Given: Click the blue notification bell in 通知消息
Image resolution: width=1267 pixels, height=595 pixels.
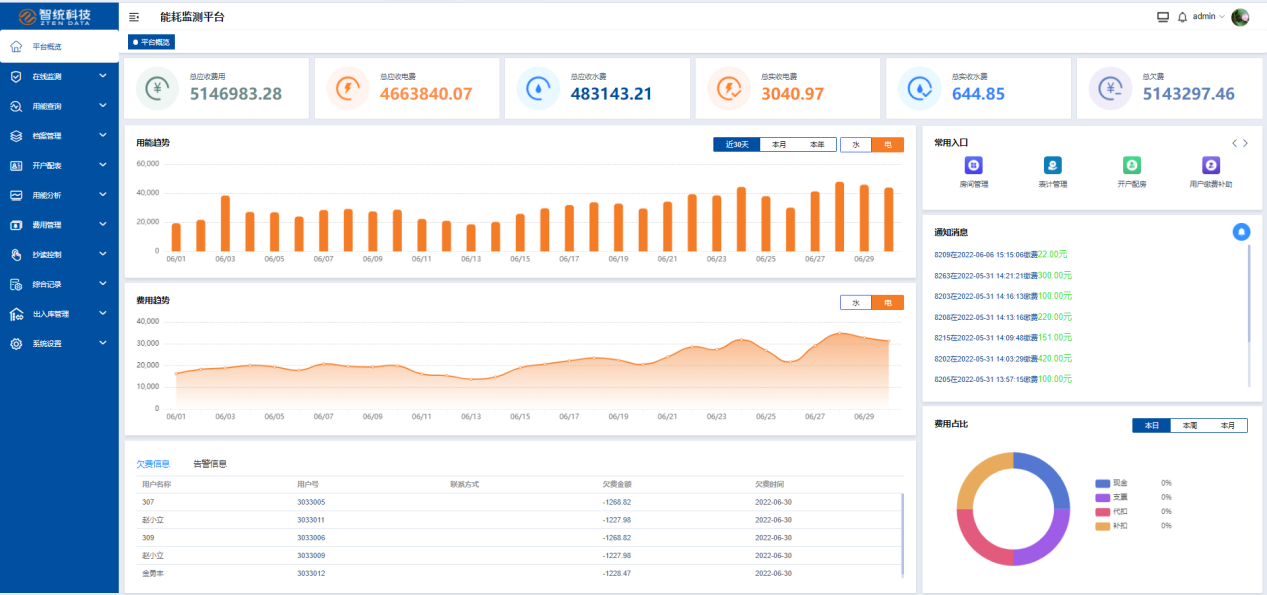Looking at the screenshot, I should [1241, 232].
